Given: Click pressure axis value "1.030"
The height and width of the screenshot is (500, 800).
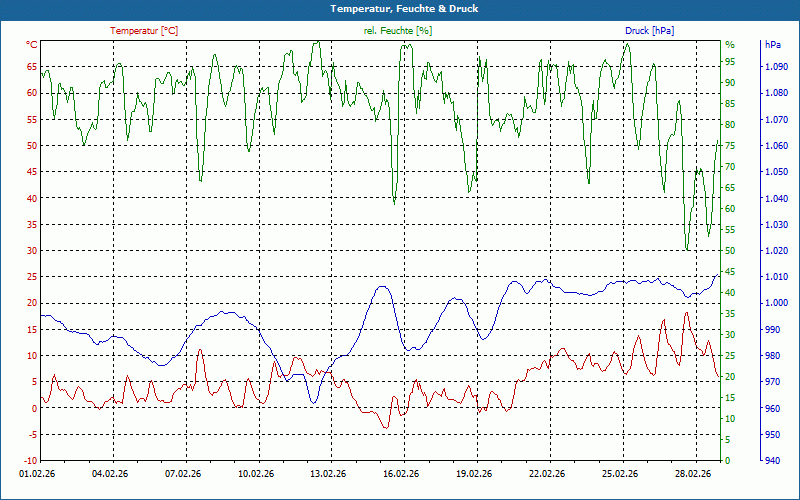Looking at the screenshot, I should [777, 224].
